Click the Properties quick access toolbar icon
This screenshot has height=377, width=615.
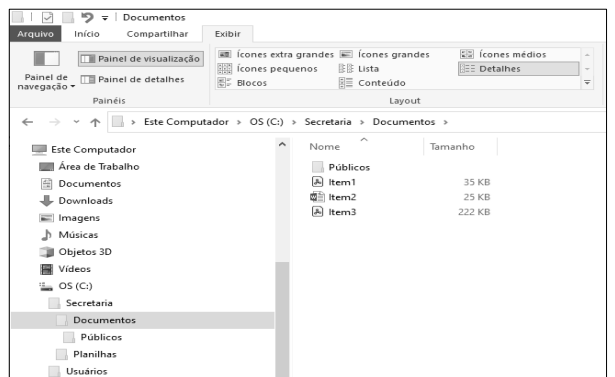pos(47,17)
